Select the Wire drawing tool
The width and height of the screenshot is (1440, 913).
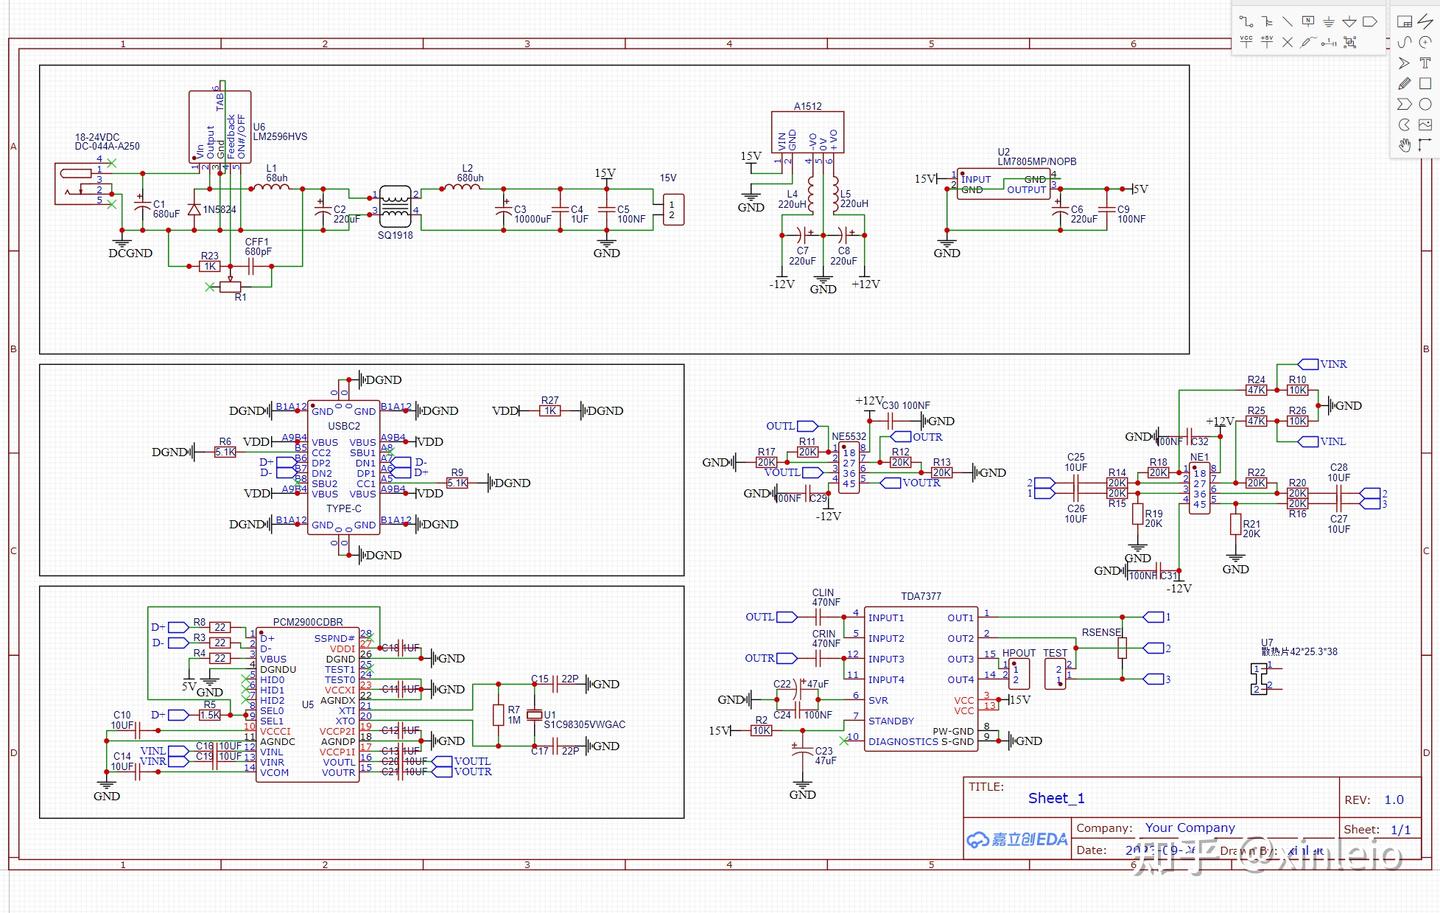pos(1246,21)
